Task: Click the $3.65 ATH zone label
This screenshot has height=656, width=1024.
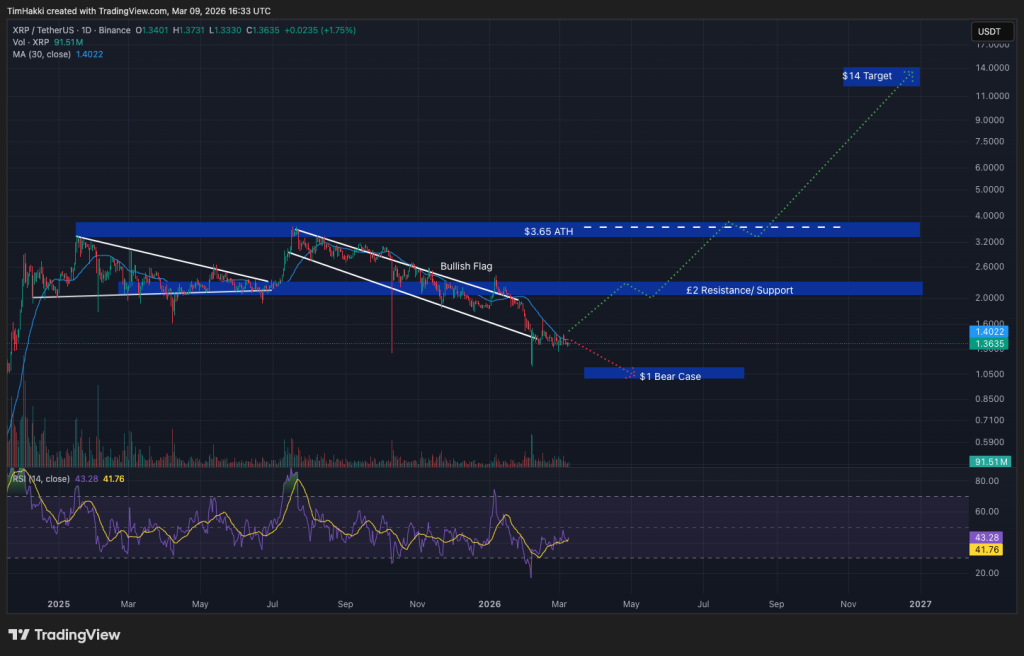Action: coord(548,231)
